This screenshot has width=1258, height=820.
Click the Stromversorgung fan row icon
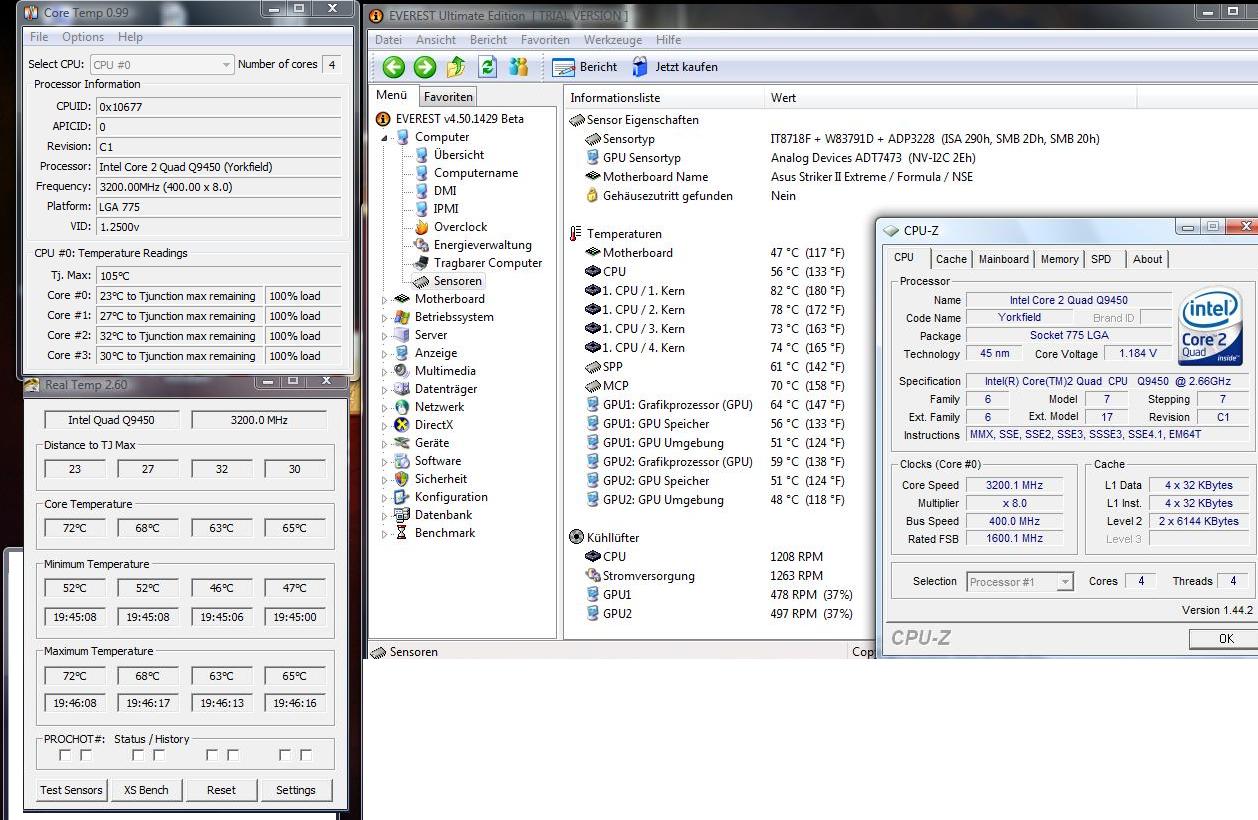[x=593, y=576]
